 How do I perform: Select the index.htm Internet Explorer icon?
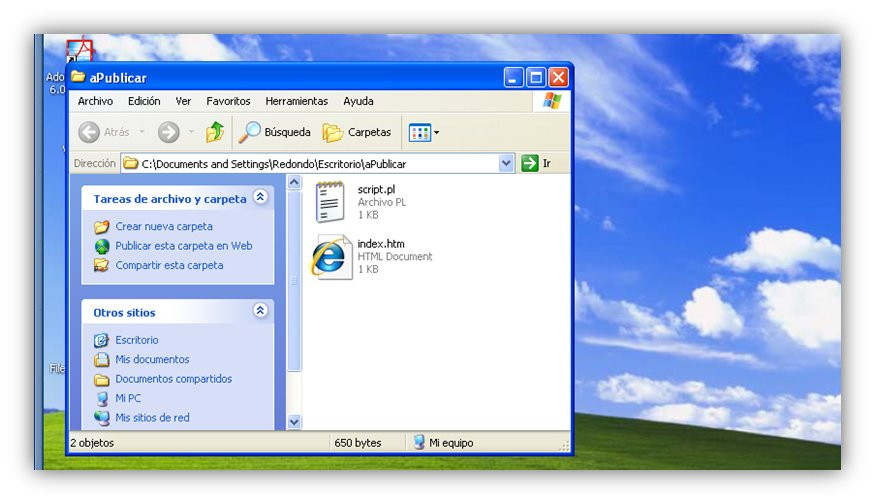coord(330,257)
